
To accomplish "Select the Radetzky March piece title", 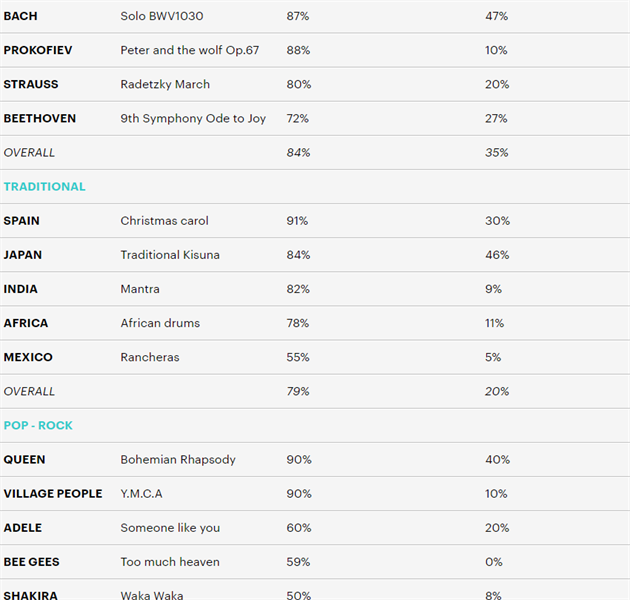I will (165, 85).
